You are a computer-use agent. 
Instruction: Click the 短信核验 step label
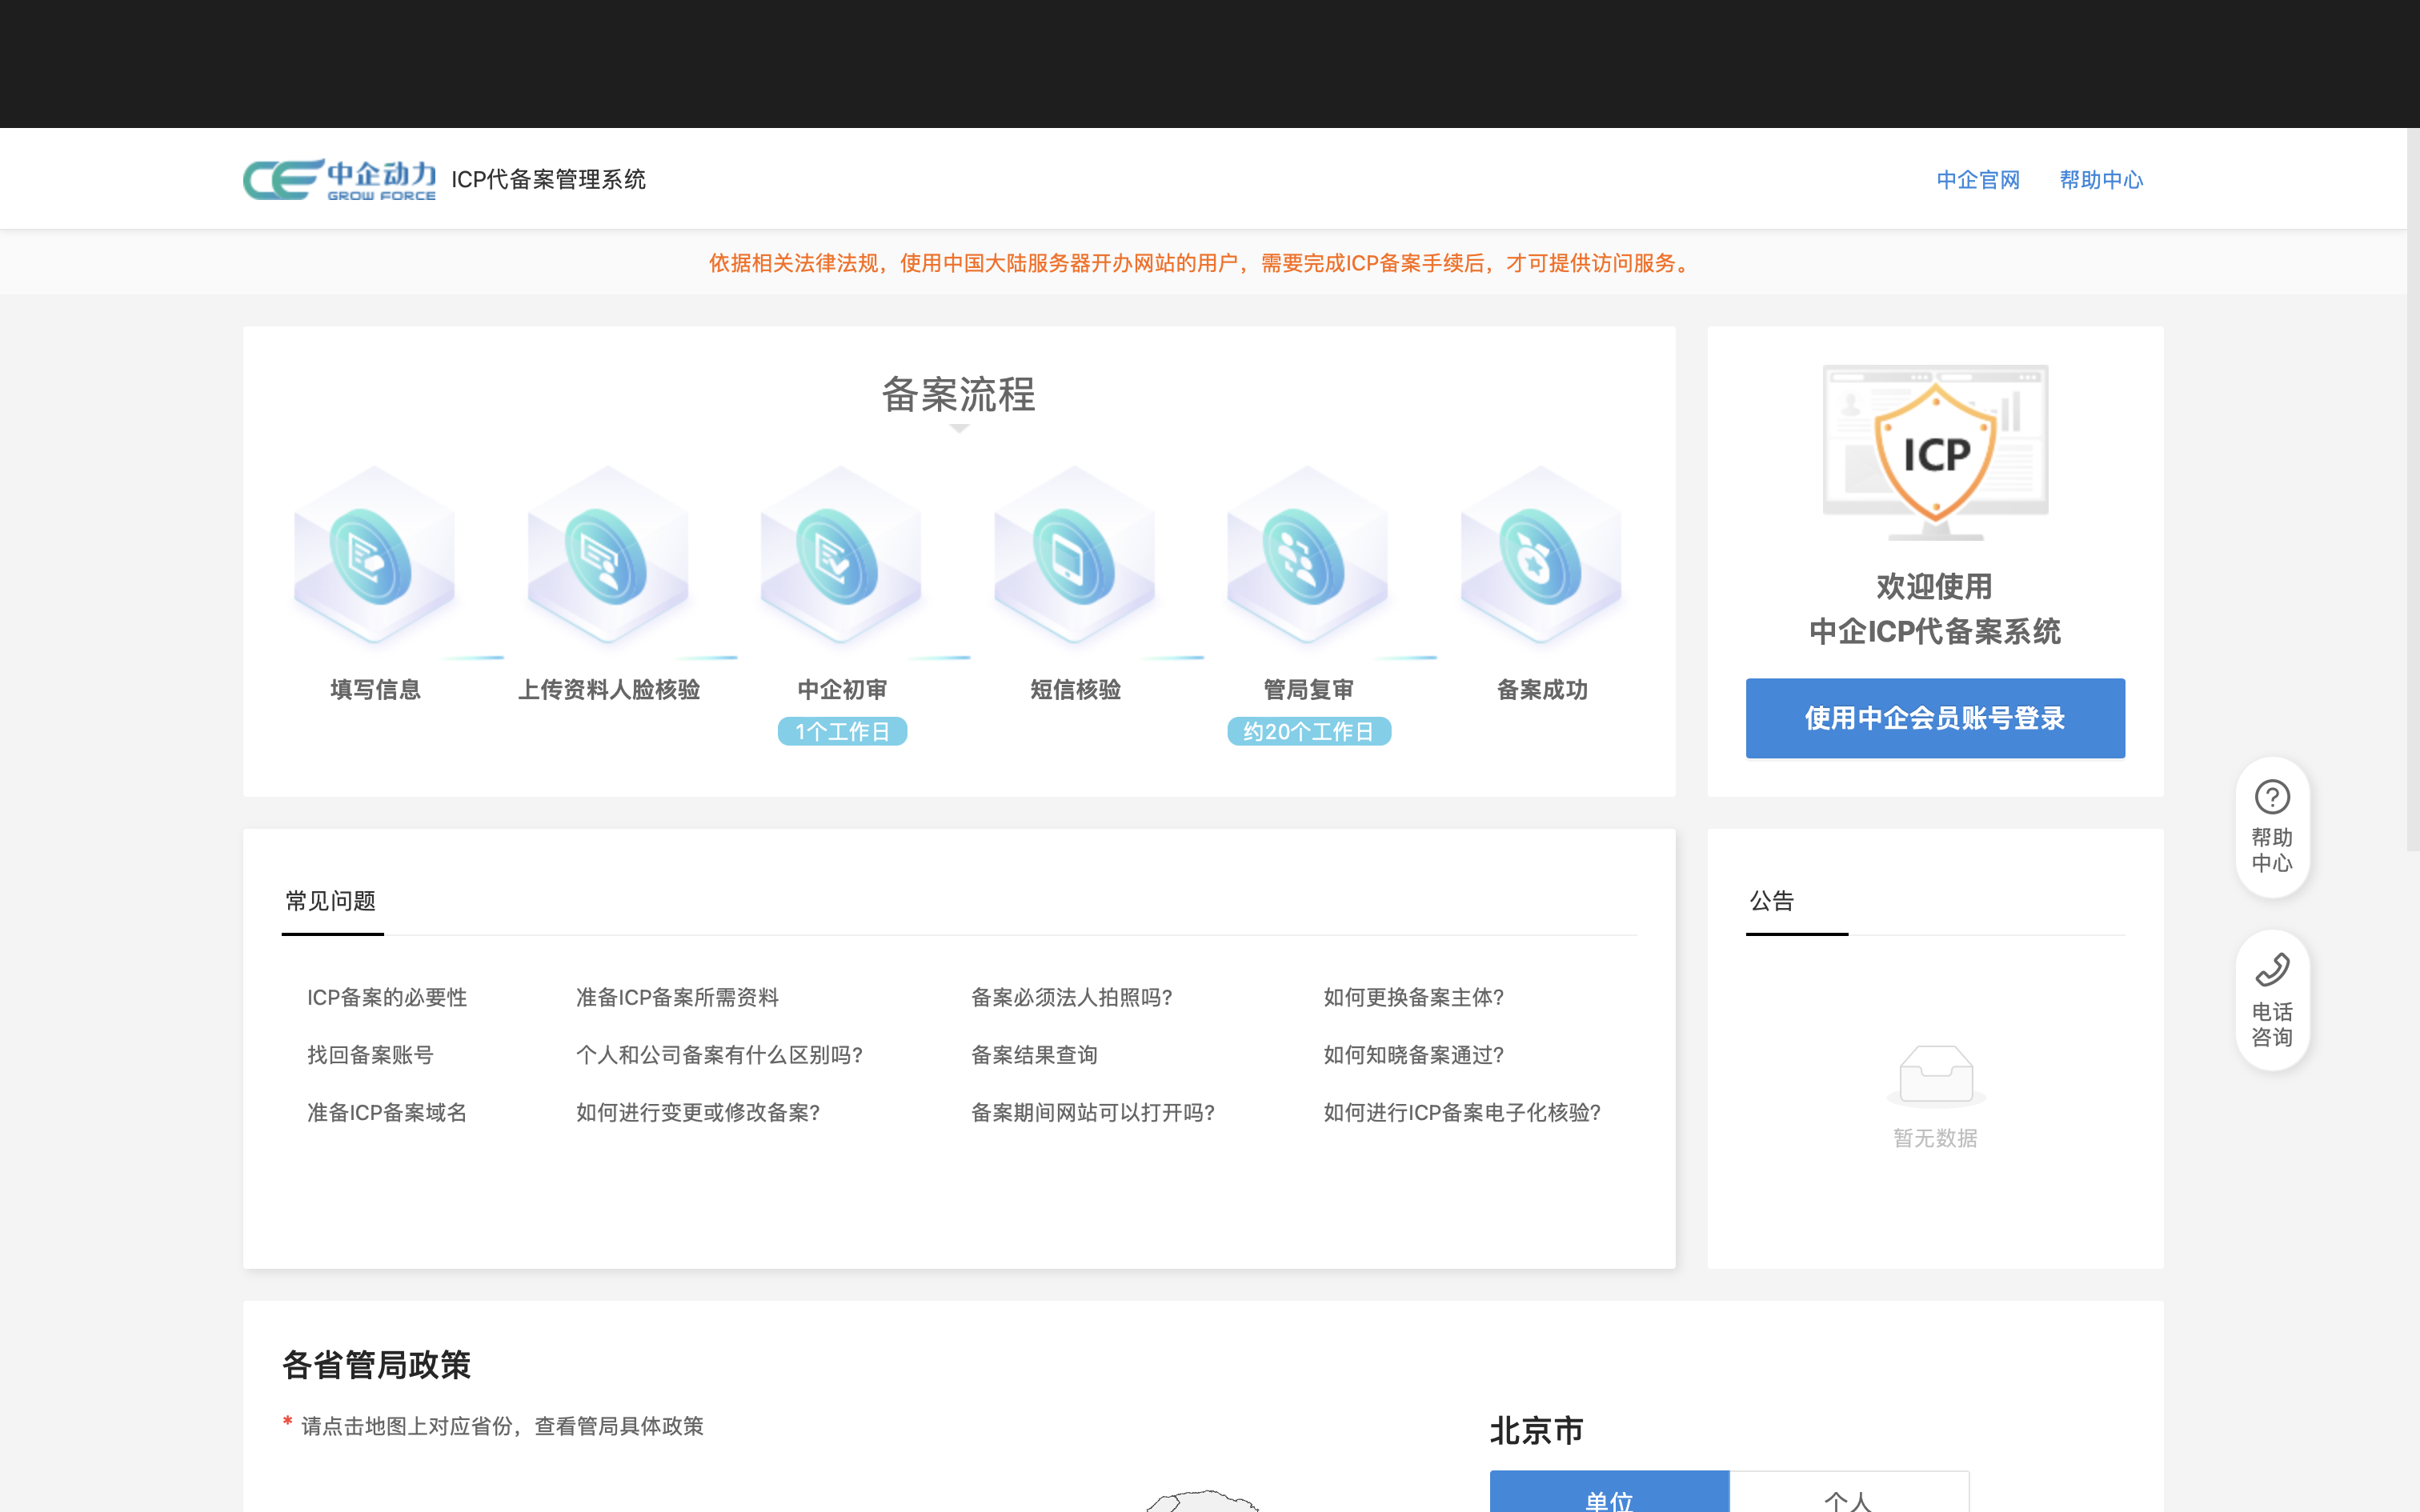coord(1075,690)
